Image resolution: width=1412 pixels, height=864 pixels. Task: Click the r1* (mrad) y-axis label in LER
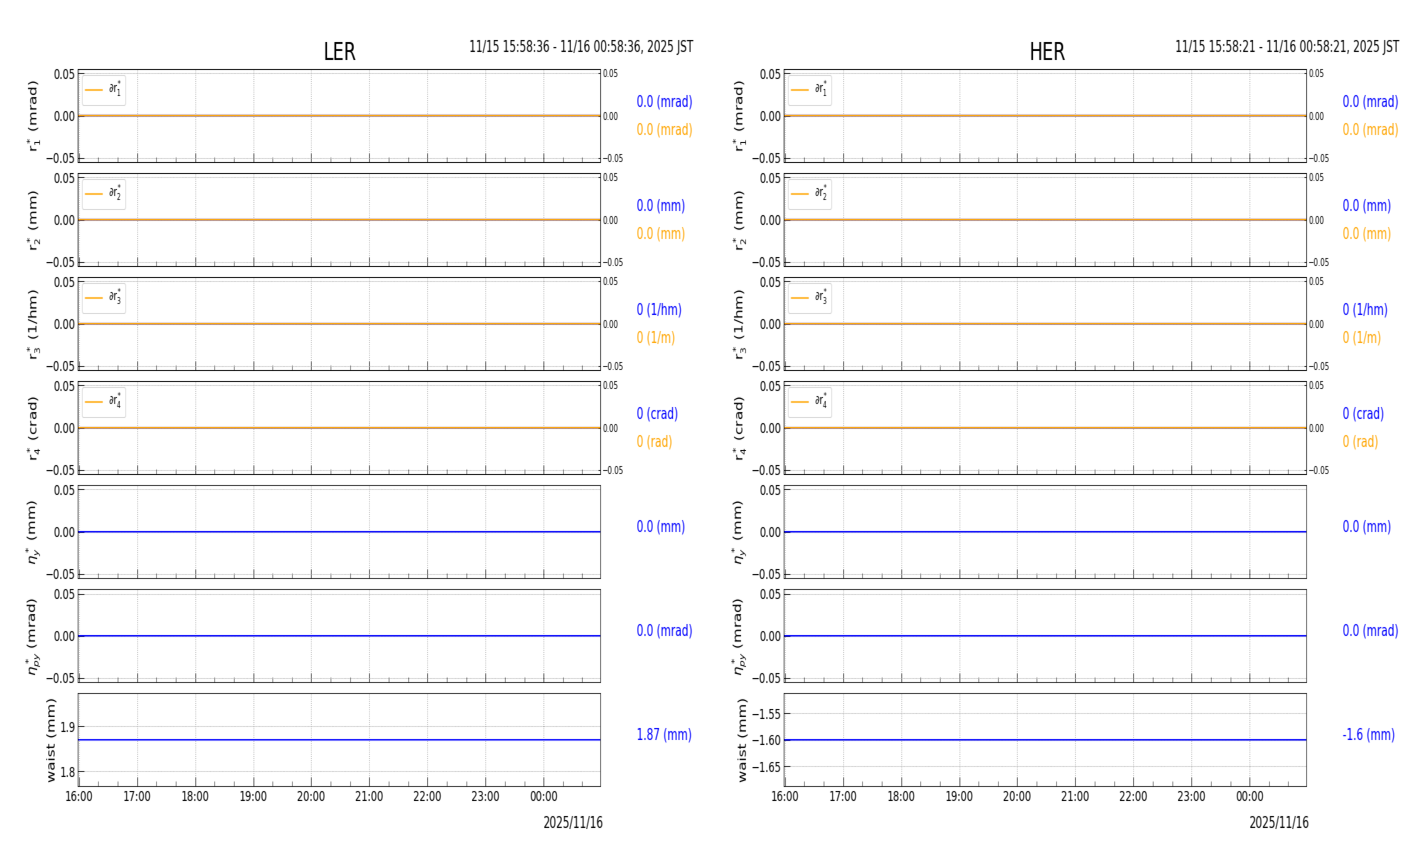tap(34, 116)
